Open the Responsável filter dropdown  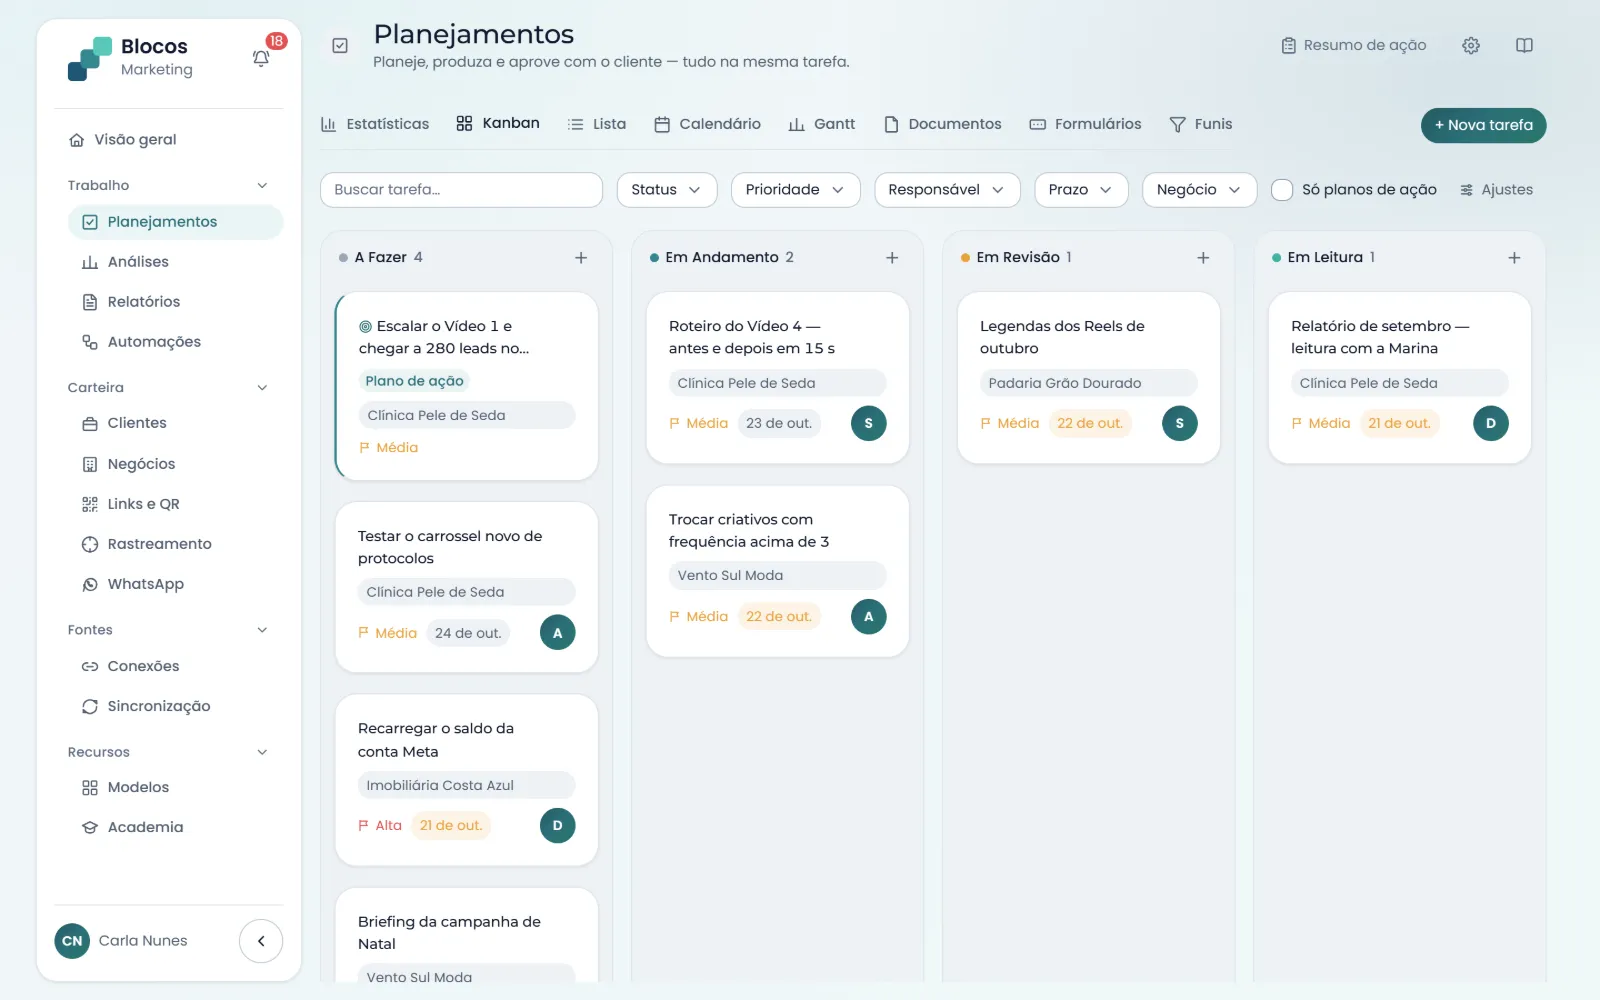947,190
